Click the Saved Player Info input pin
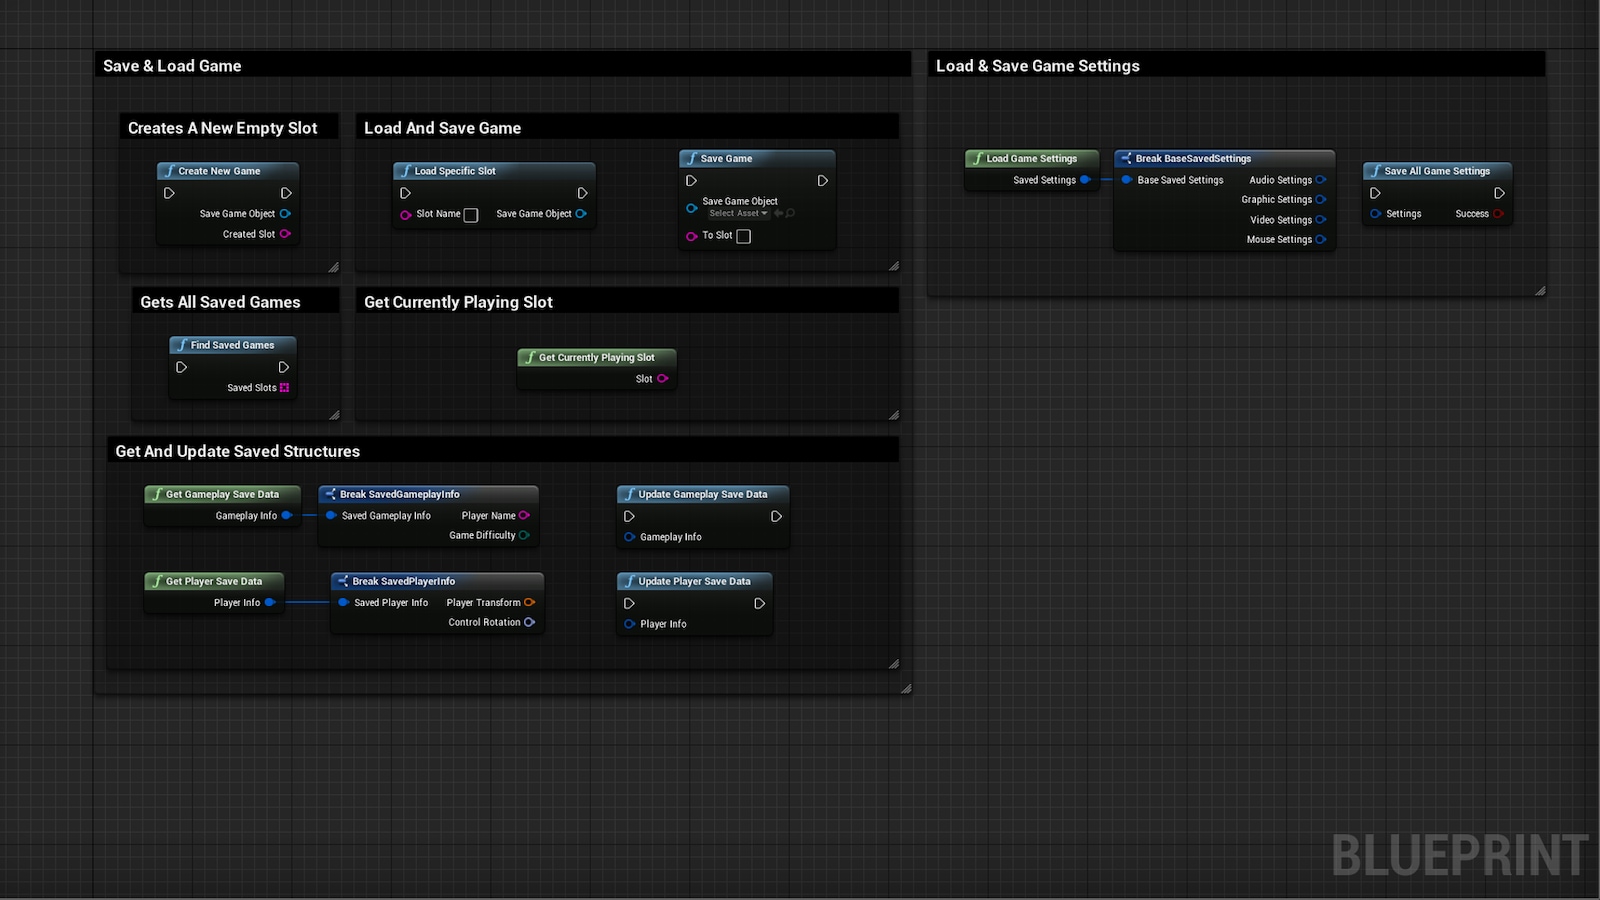The image size is (1600, 900). tap(344, 603)
